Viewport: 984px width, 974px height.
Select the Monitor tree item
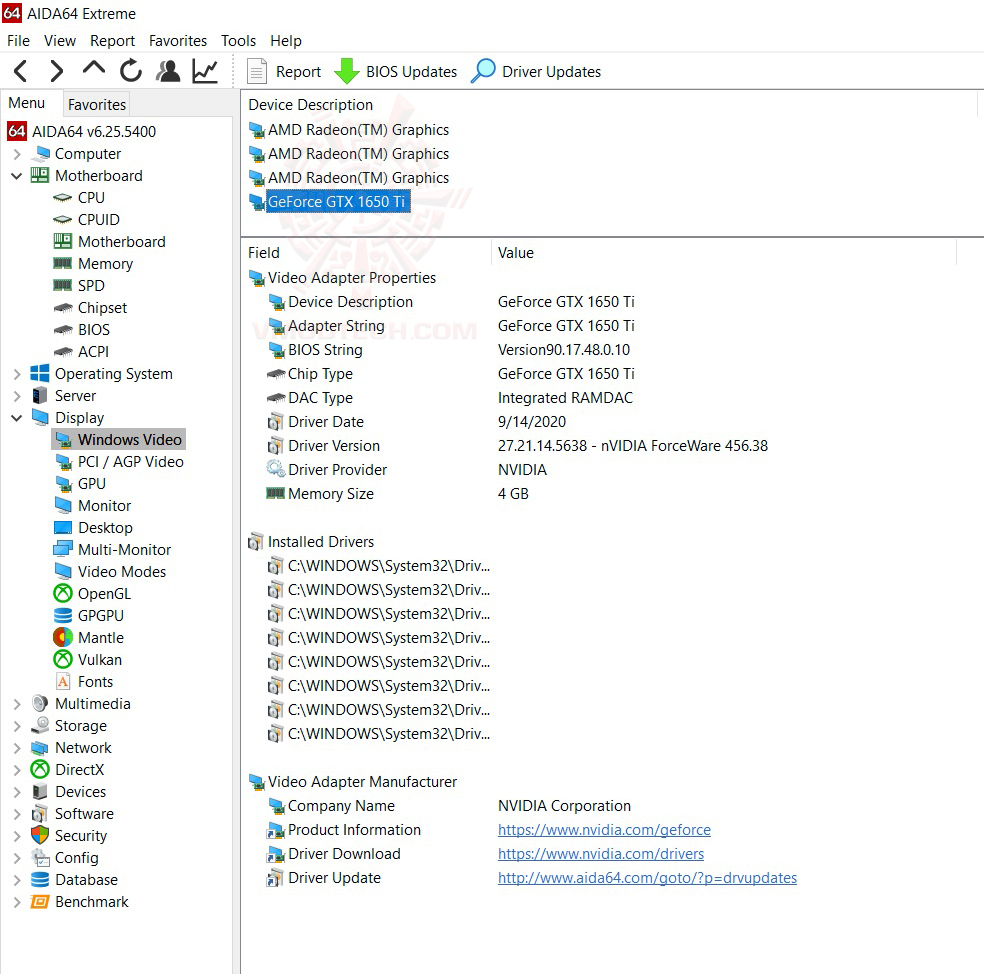tap(104, 506)
